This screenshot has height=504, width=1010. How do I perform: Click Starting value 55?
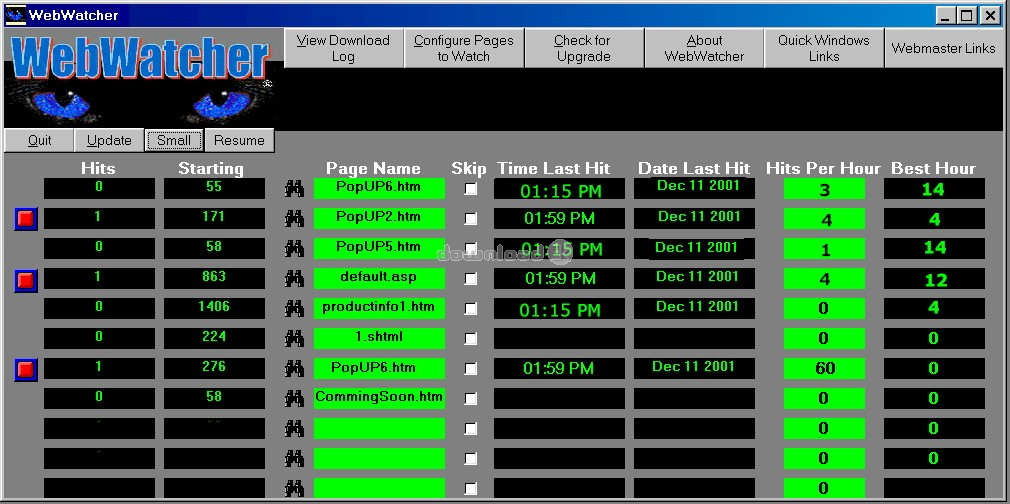click(x=214, y=188)
